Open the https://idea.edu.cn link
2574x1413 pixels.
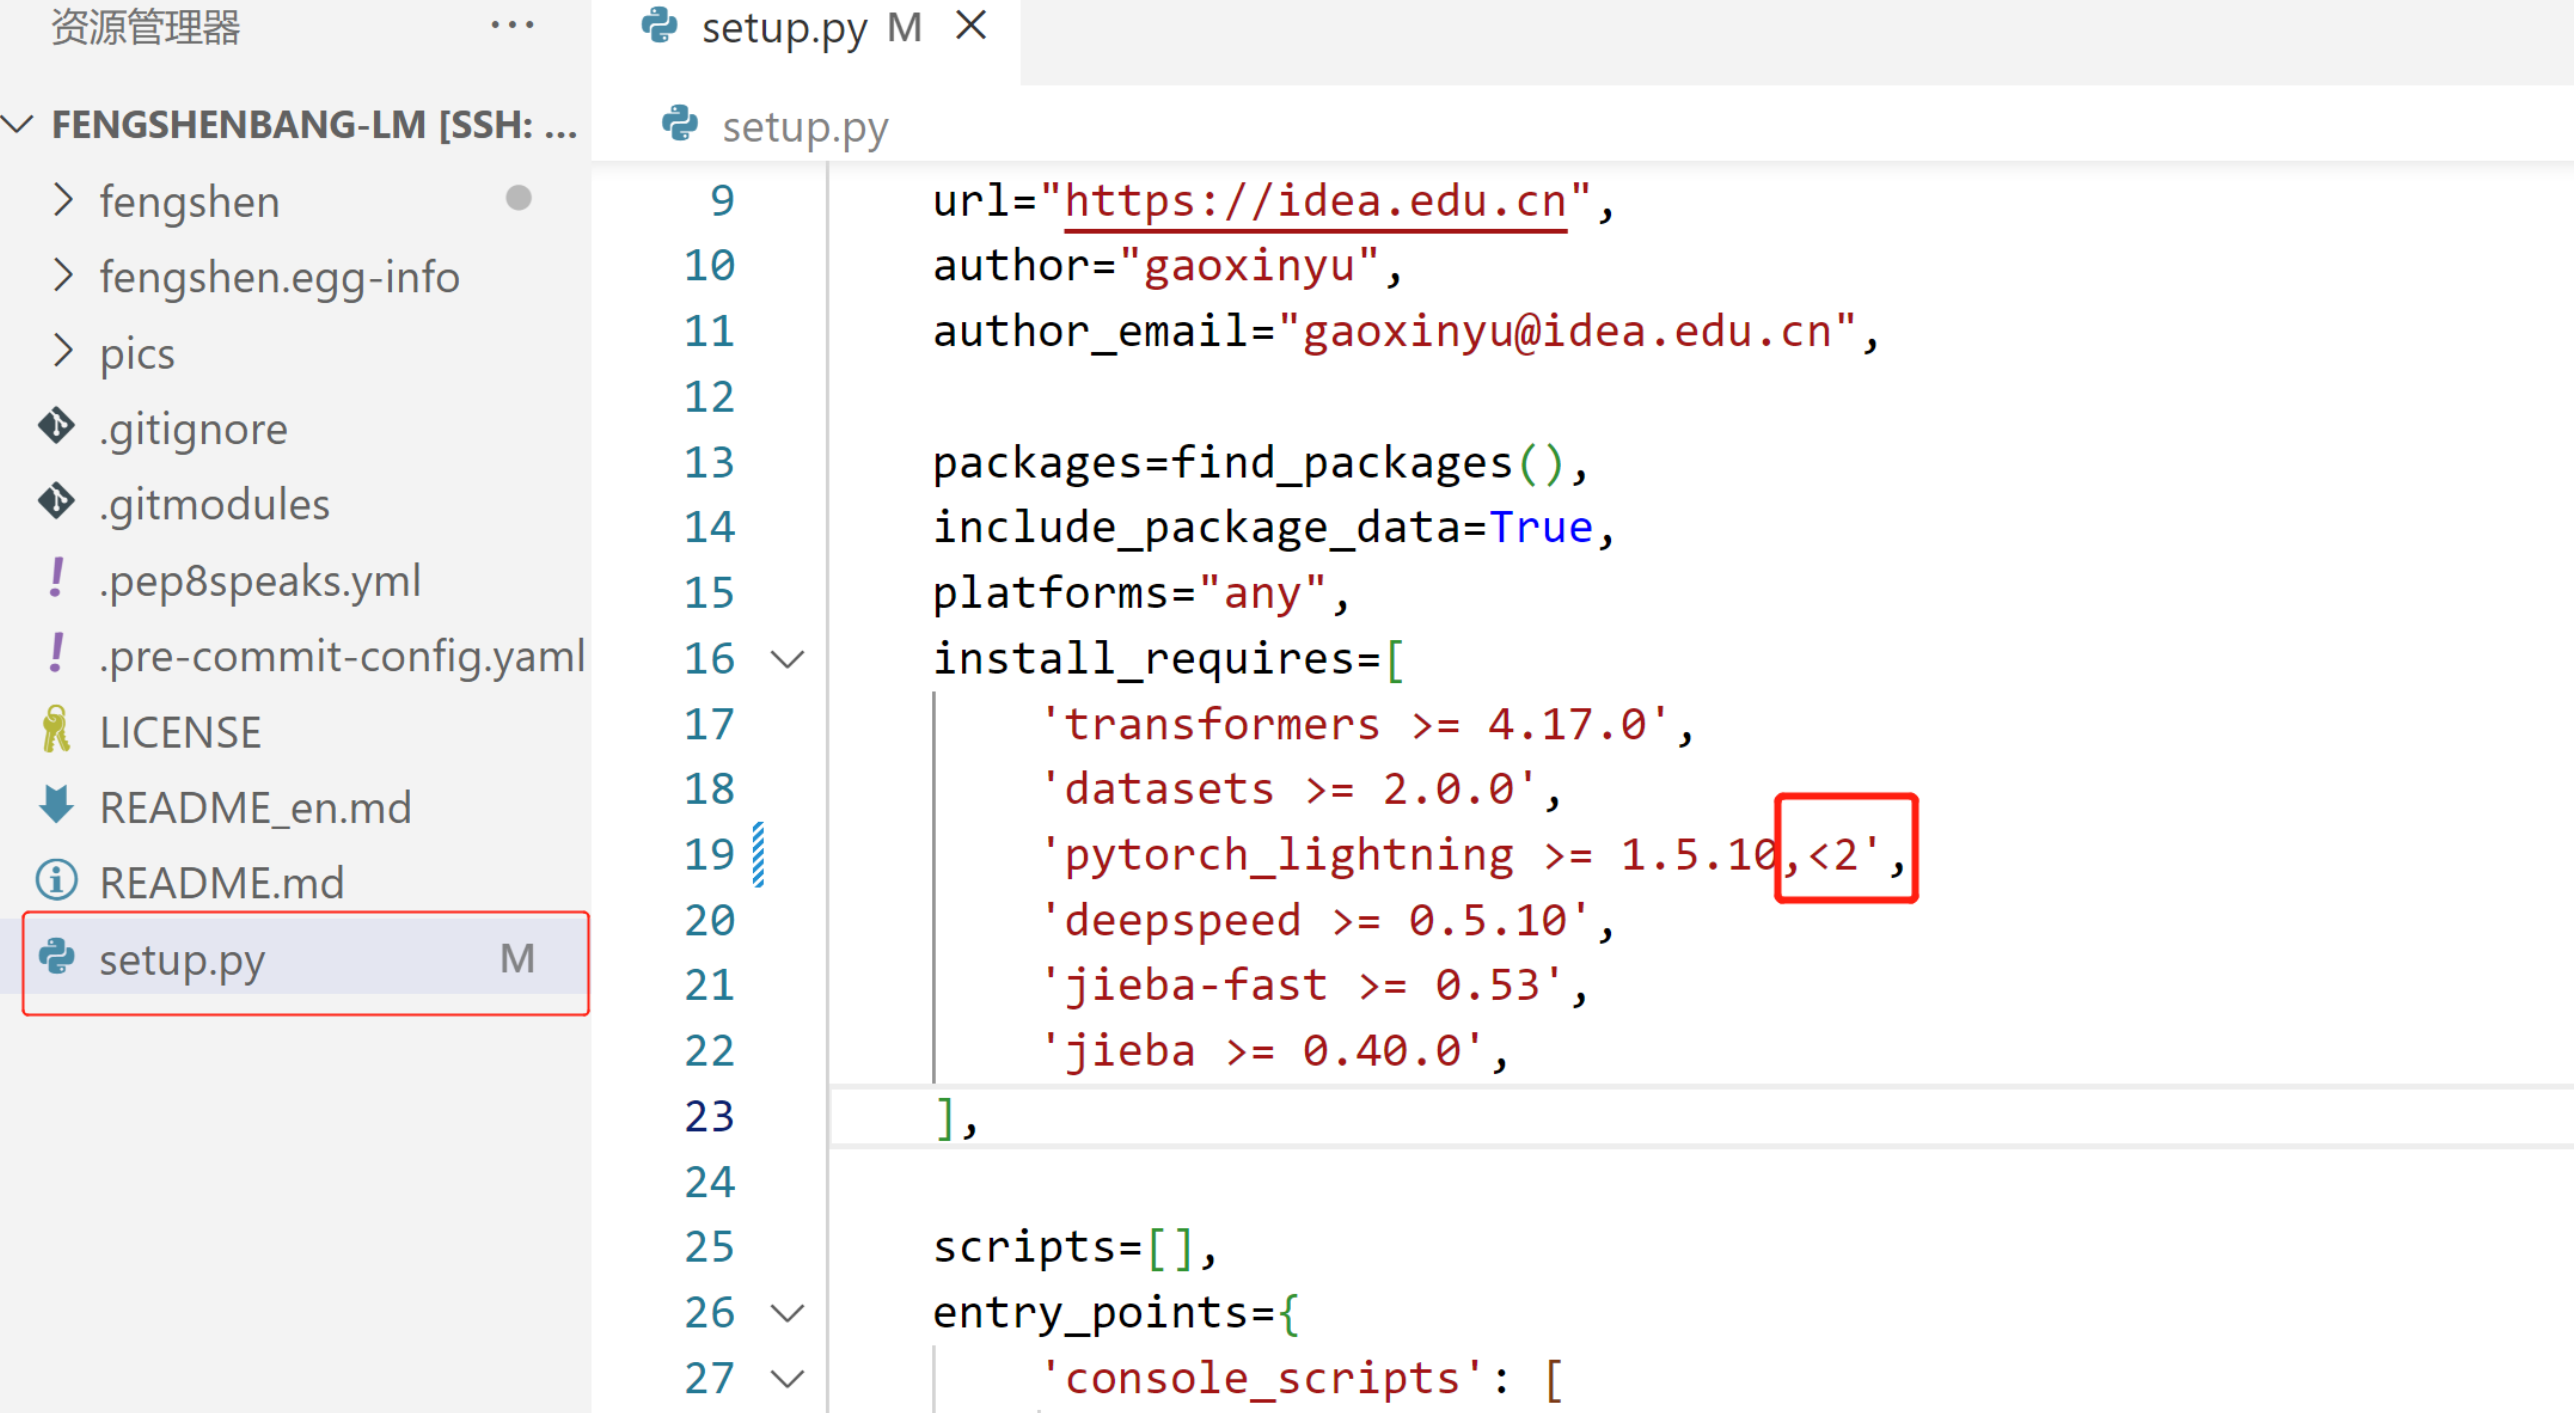click(1314, 201)
